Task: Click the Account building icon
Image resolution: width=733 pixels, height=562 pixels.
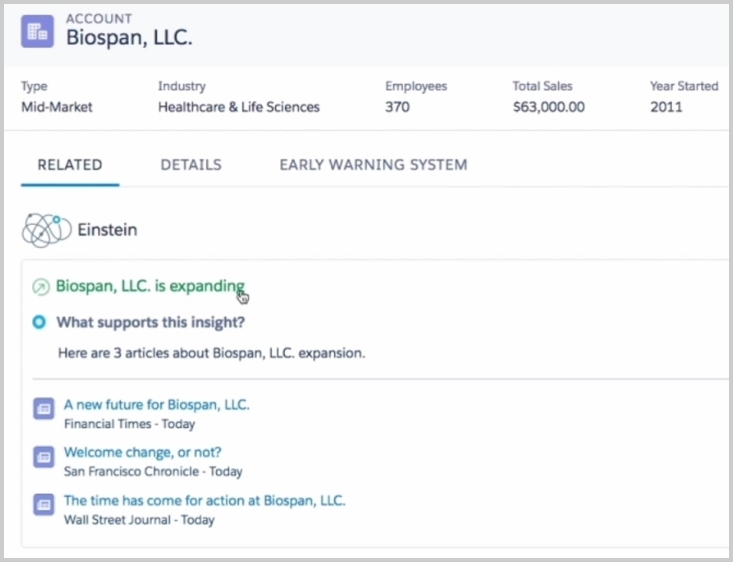Action: pos(38,30)
